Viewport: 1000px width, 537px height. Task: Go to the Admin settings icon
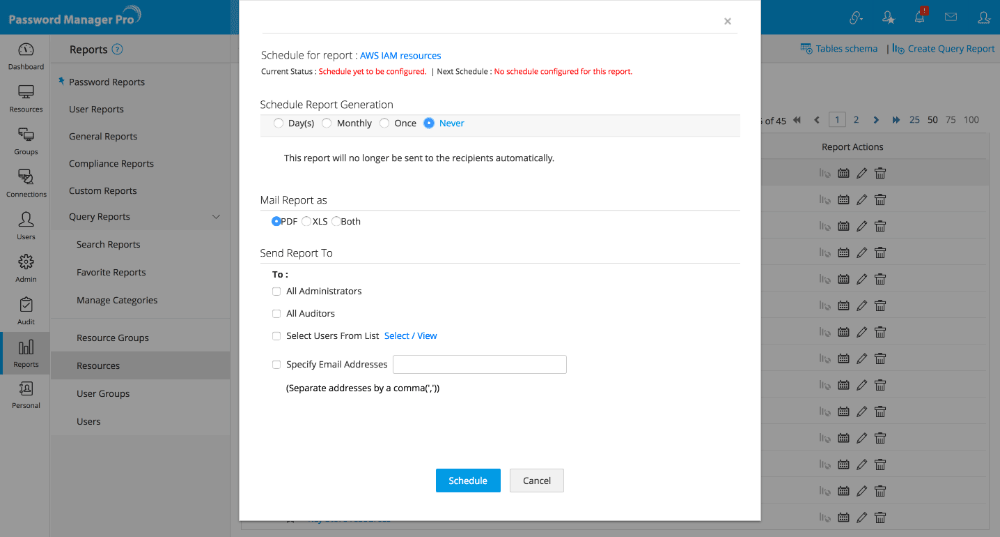(x=26, y=266)
